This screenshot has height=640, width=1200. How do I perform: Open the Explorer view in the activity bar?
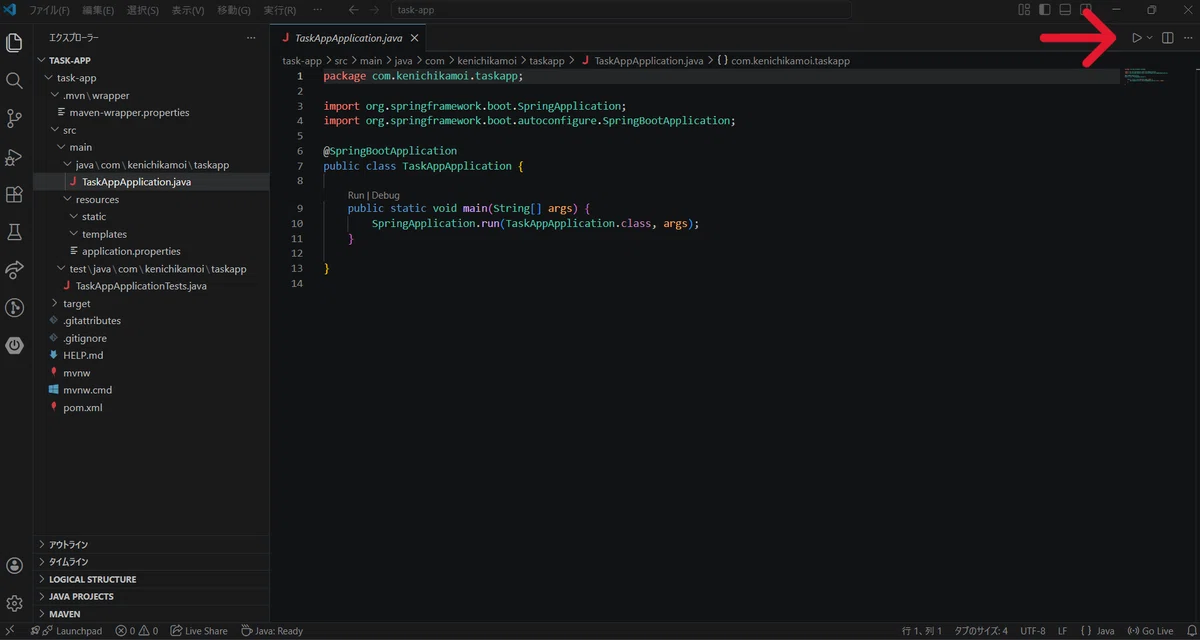[x=15, y=43]
